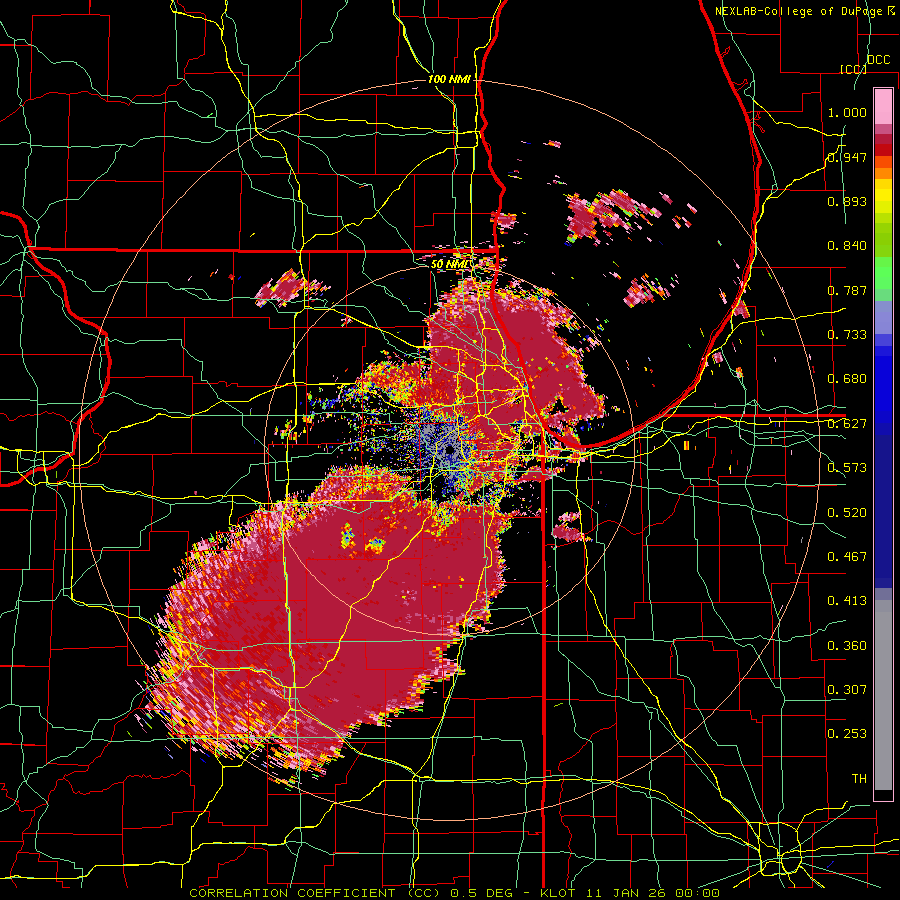This screenshot has width=900, height=900.
Task: Click the DCC label above the legend
Action: pyautogui.click(x=878, y=60)
